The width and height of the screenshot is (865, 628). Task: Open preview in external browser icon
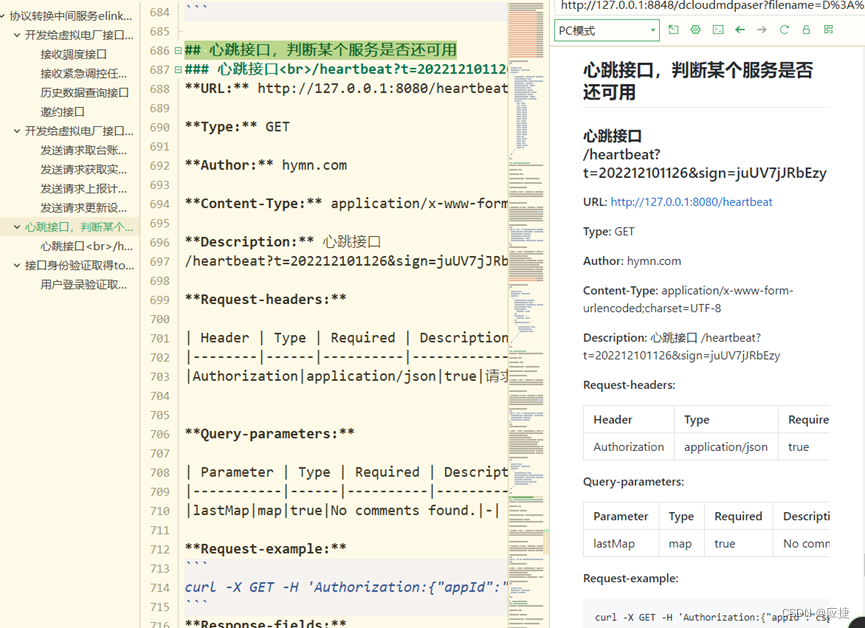tap(673, 30)
